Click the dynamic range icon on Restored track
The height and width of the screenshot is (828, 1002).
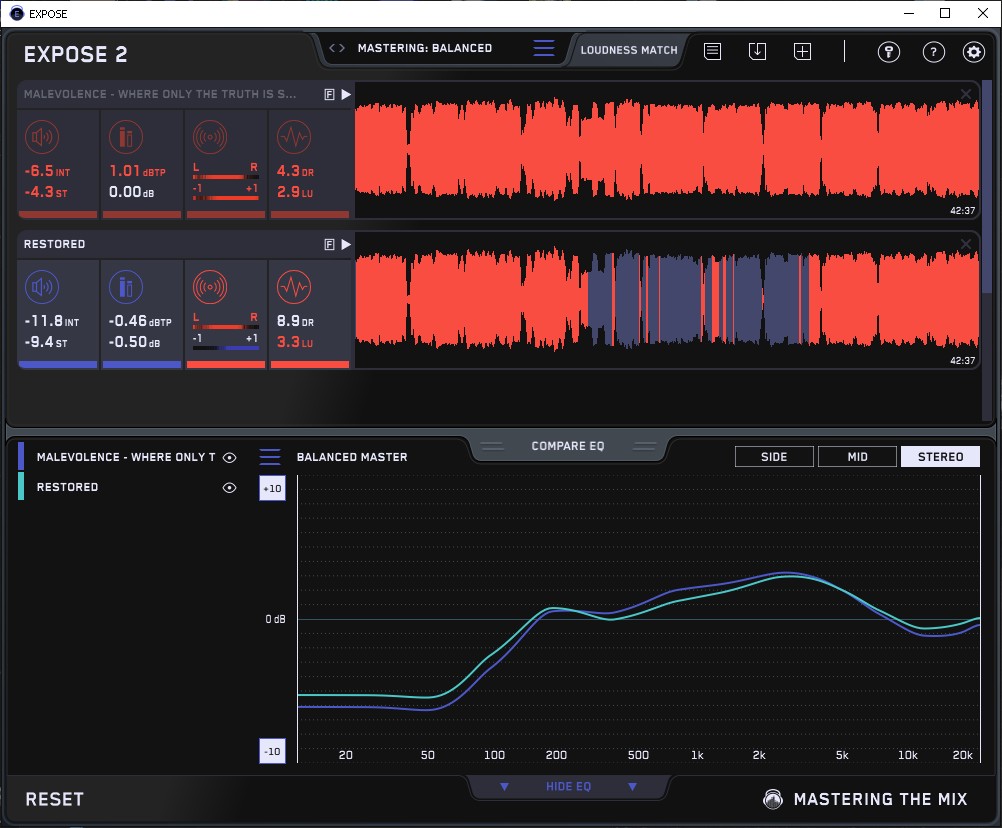pos(294,287)
